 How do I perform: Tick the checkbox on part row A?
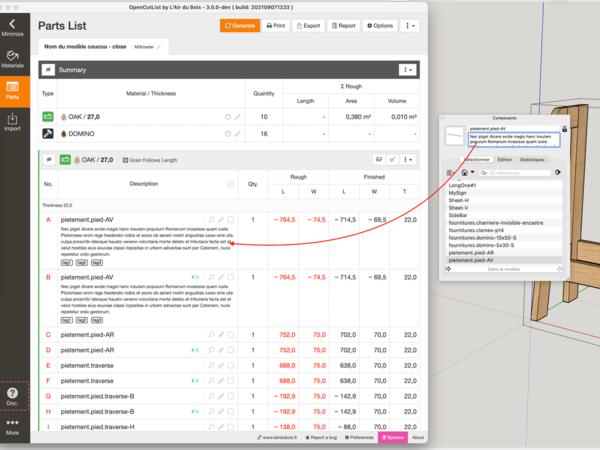click(230, 219)
